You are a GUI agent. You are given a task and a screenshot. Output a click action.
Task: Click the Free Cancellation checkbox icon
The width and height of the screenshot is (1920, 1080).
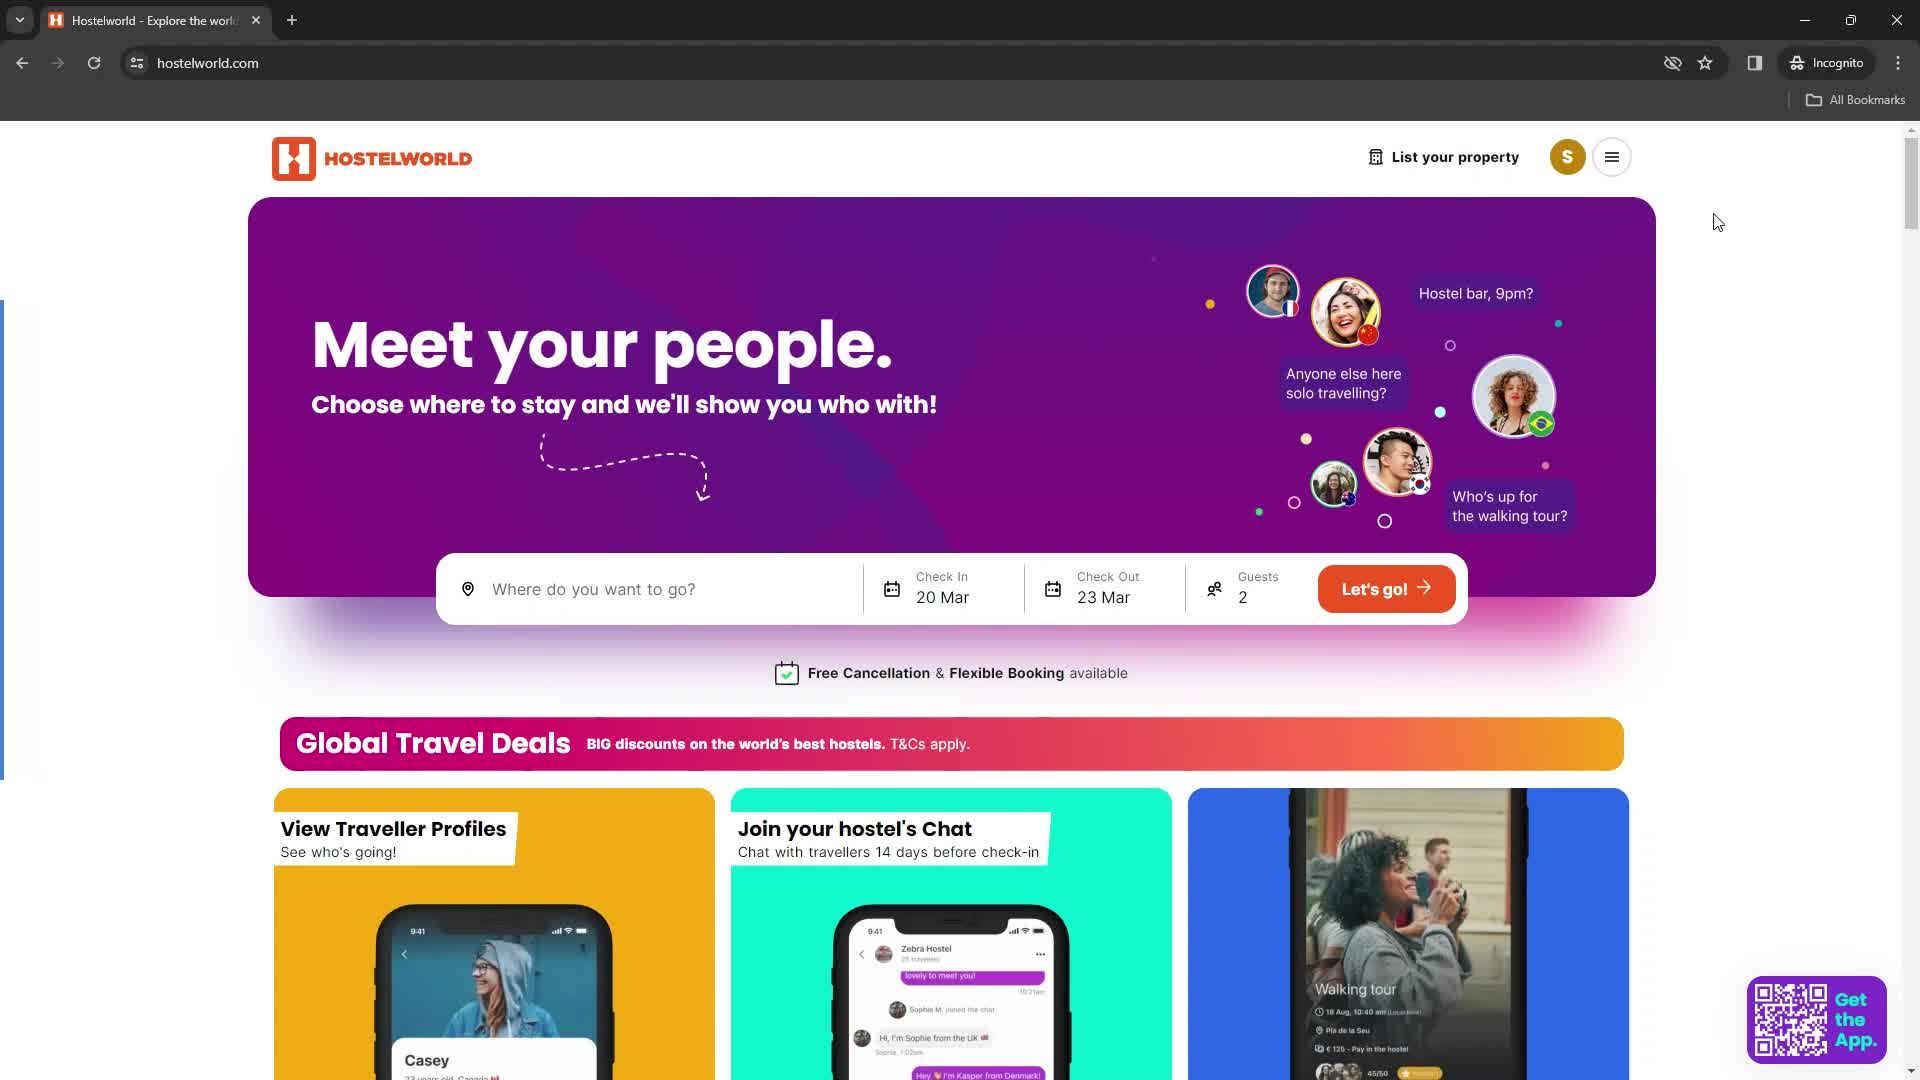(787, 673)
